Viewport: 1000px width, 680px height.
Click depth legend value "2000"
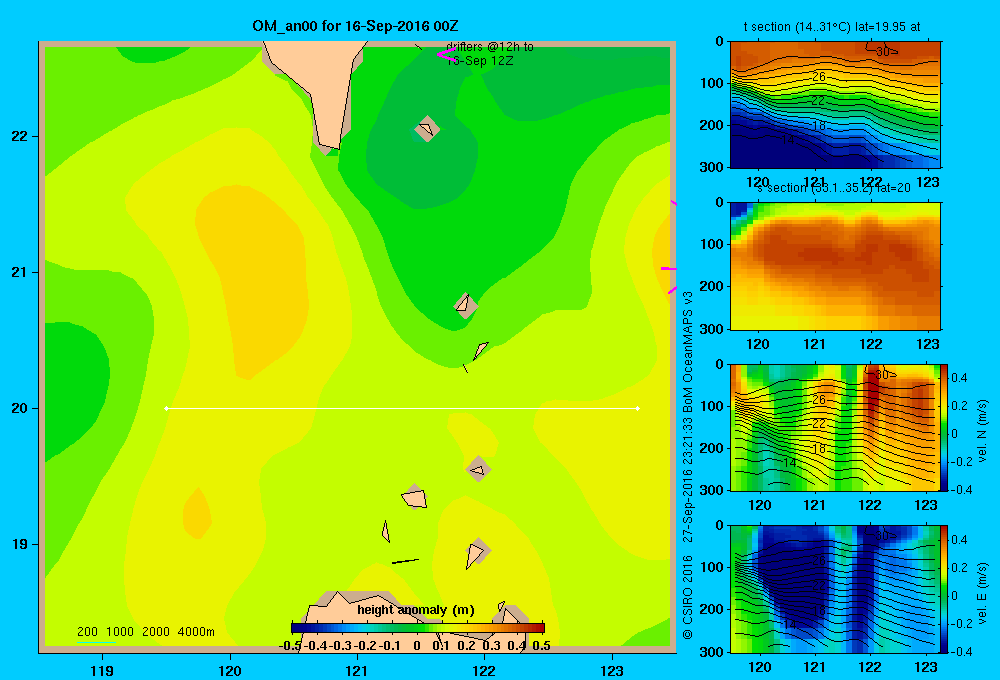click(x=156, y=632)
